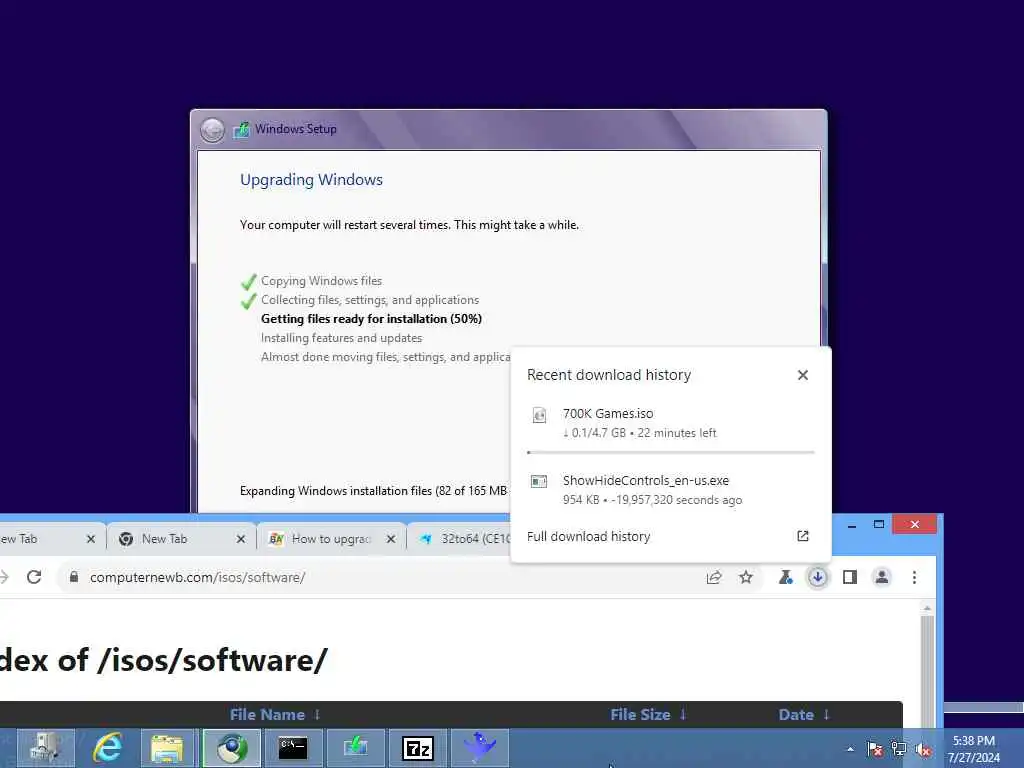Open the clock showing 5:38 PM
This screenshot has height=768, width=1024.
pos(974,749)
